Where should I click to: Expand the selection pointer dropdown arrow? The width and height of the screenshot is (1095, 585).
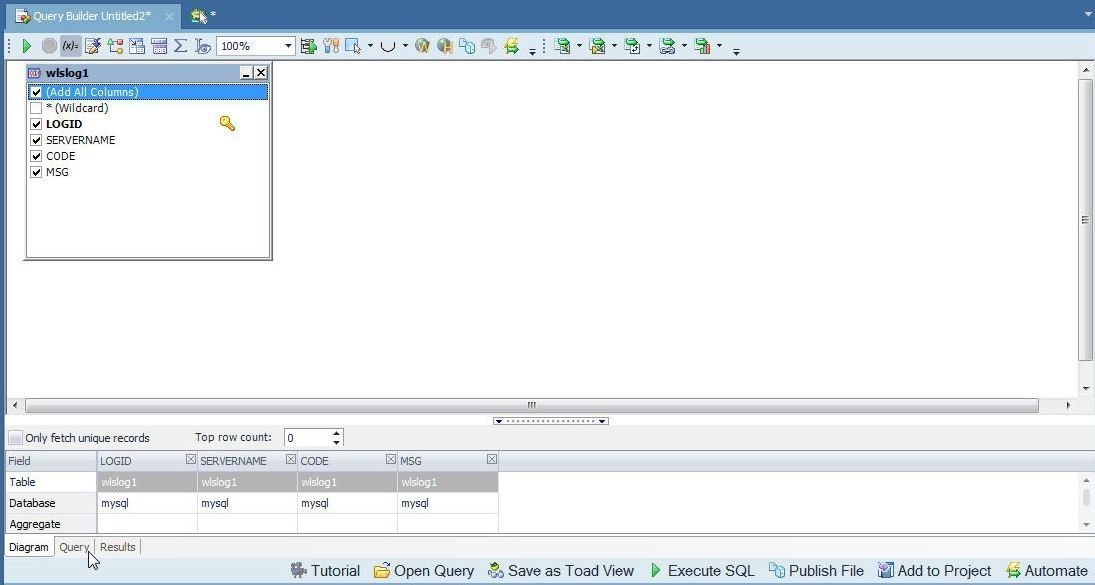click(370, 46)
